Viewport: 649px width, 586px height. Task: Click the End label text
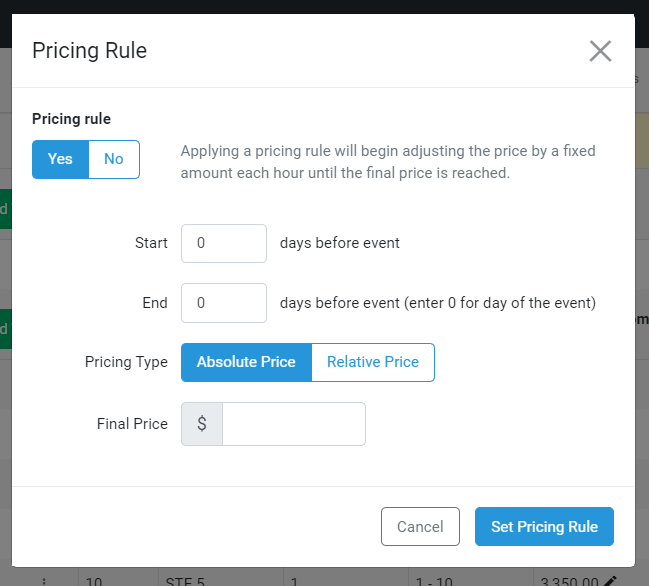point(155,303)
